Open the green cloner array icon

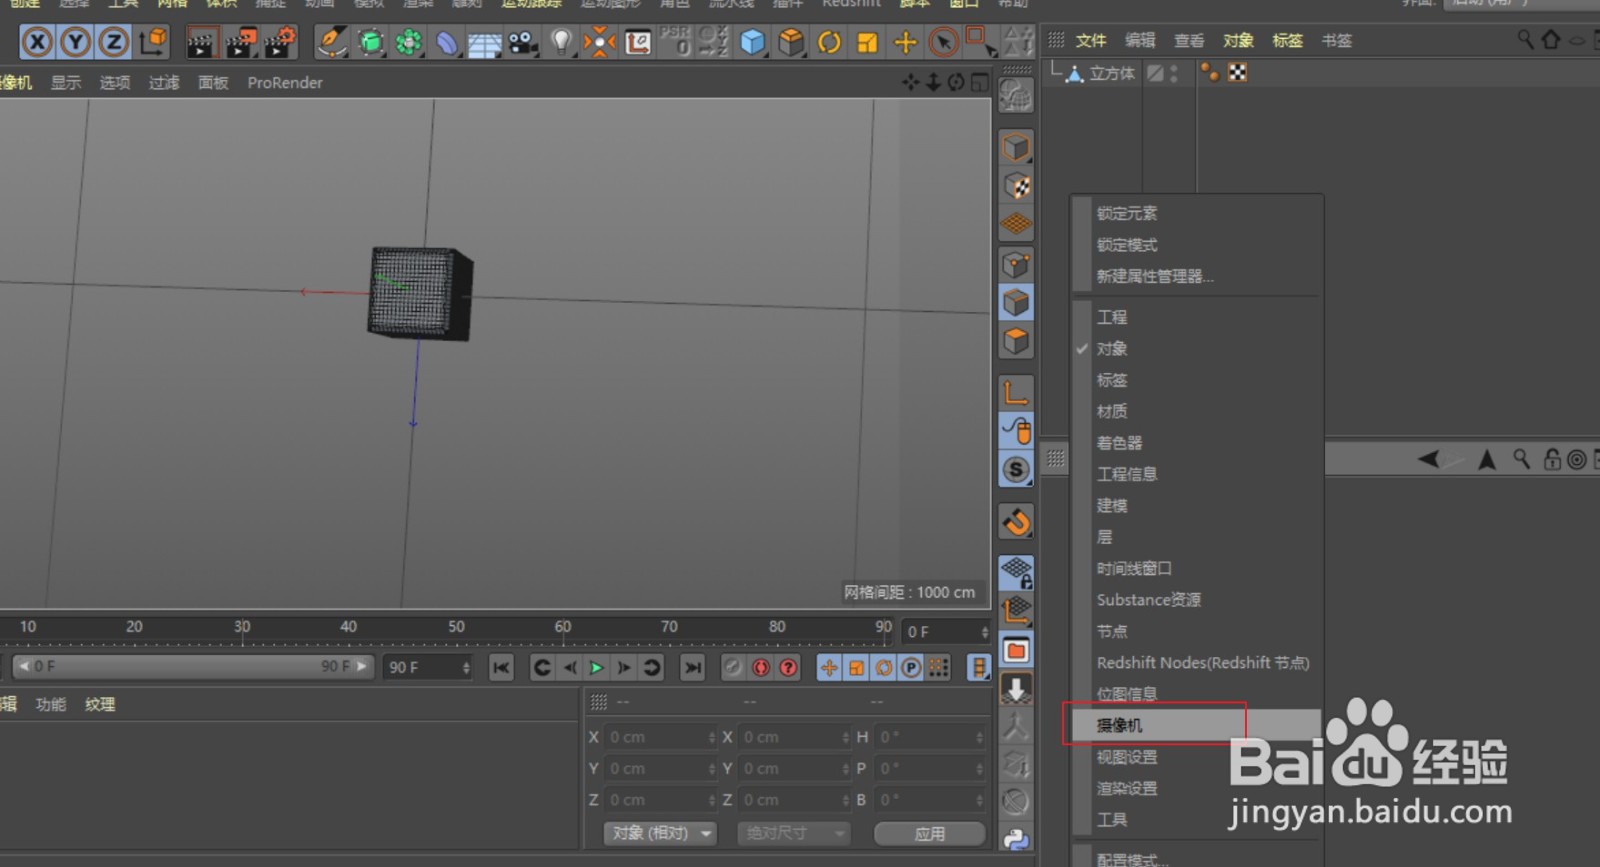pos(408,42)
